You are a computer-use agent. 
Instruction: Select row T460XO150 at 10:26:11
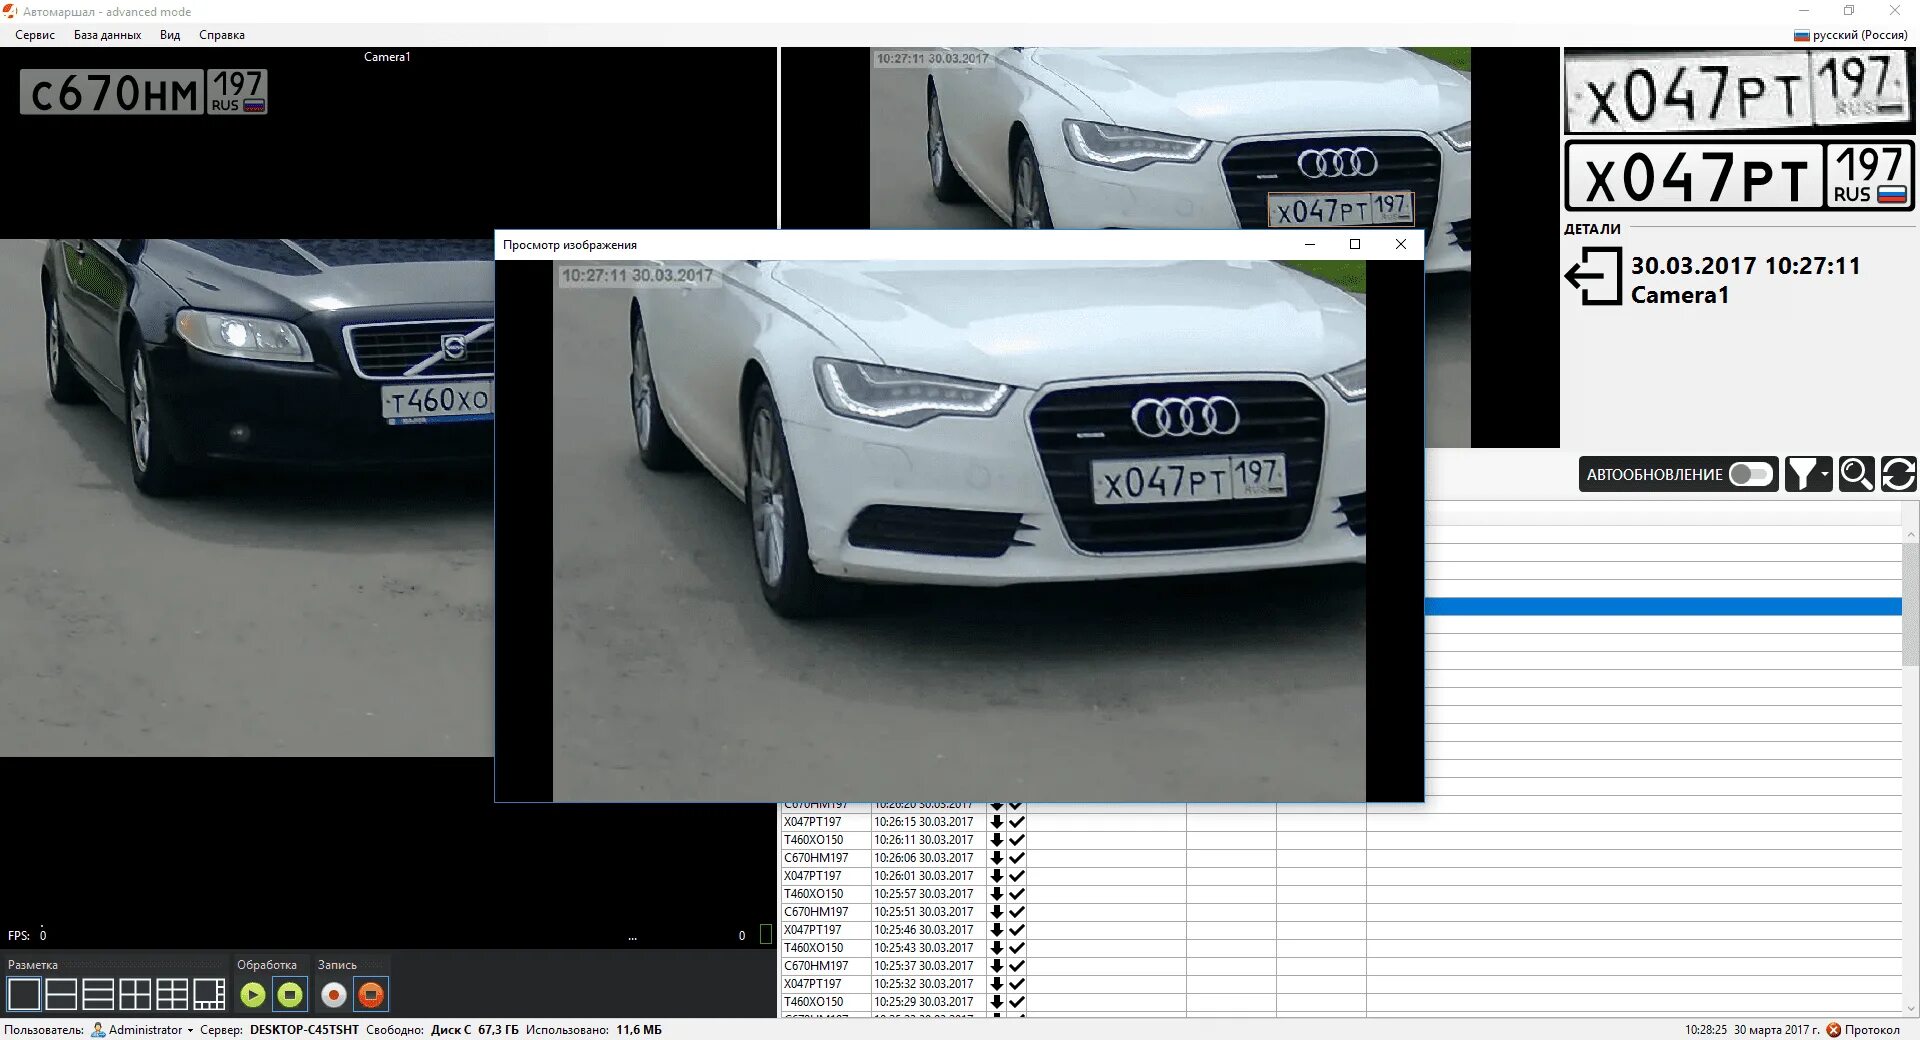(1340, 840)
